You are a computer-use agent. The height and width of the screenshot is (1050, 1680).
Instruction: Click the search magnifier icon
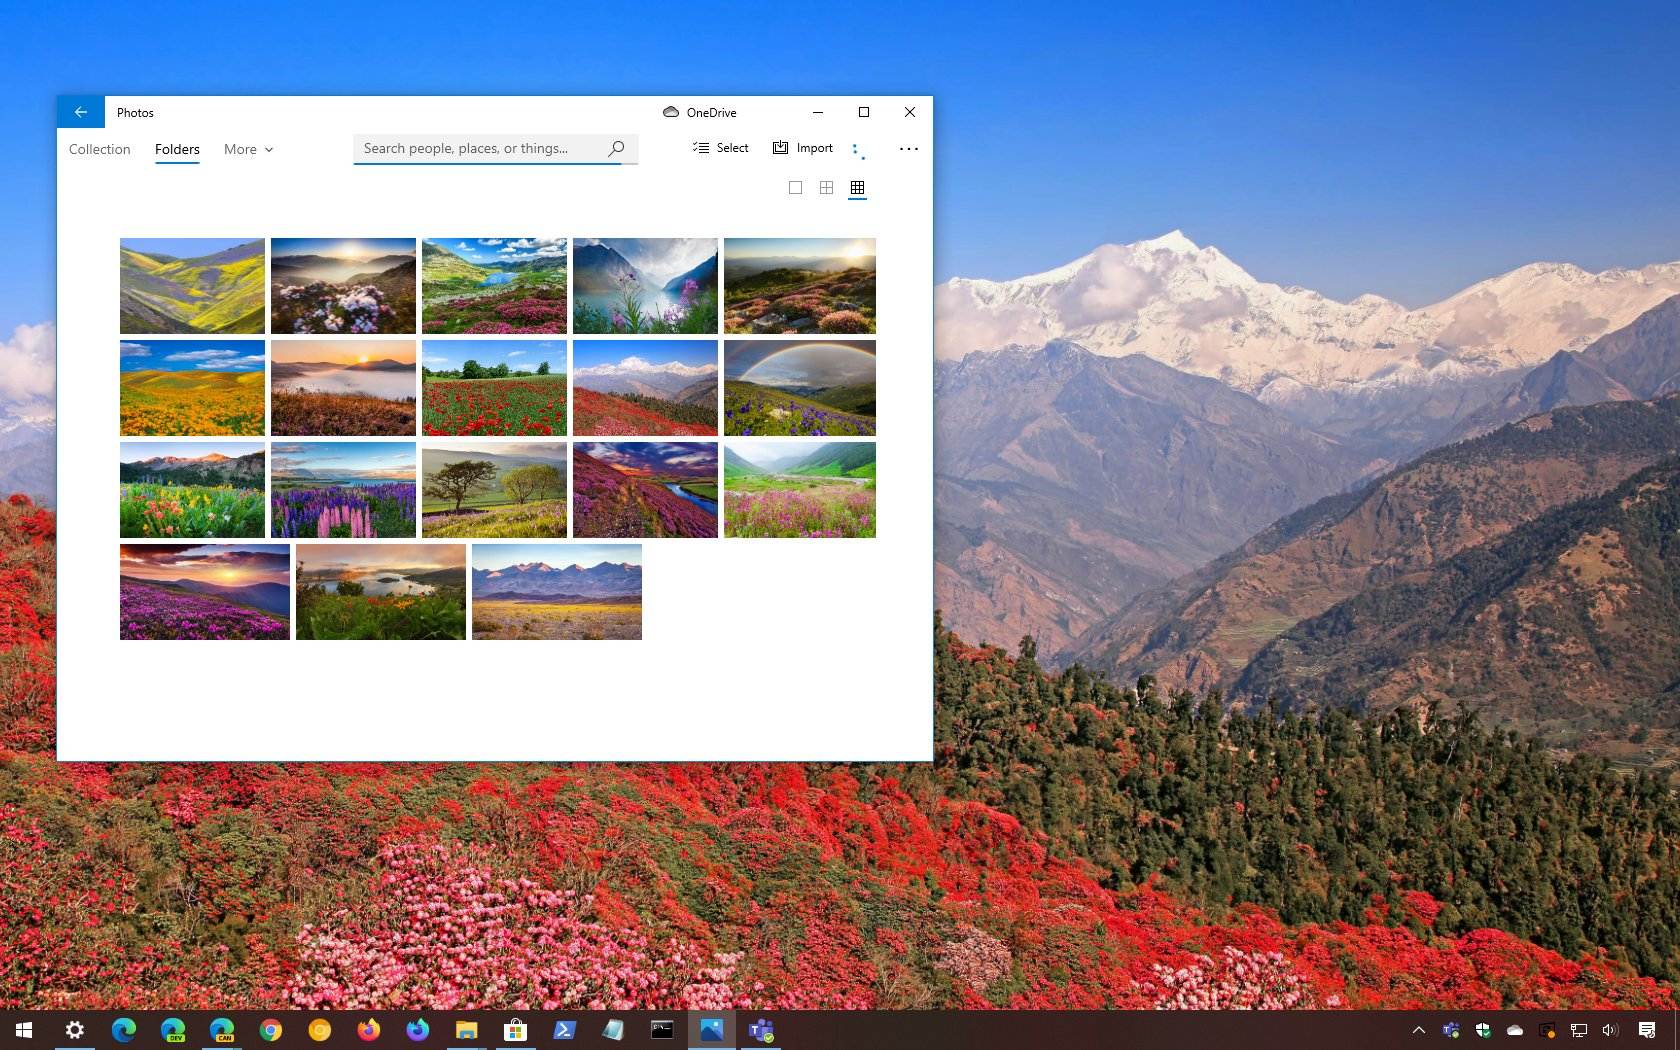[x=616, y=148]
